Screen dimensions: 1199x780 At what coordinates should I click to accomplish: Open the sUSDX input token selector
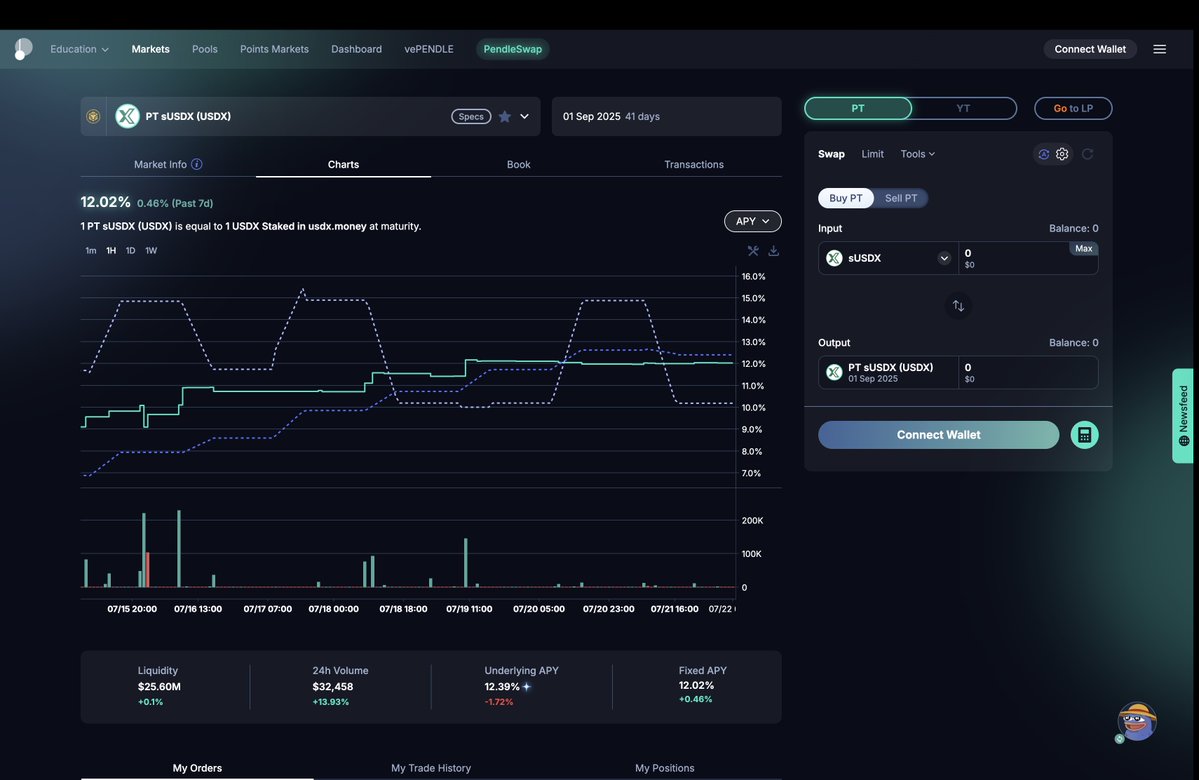(x=887, y=258)
